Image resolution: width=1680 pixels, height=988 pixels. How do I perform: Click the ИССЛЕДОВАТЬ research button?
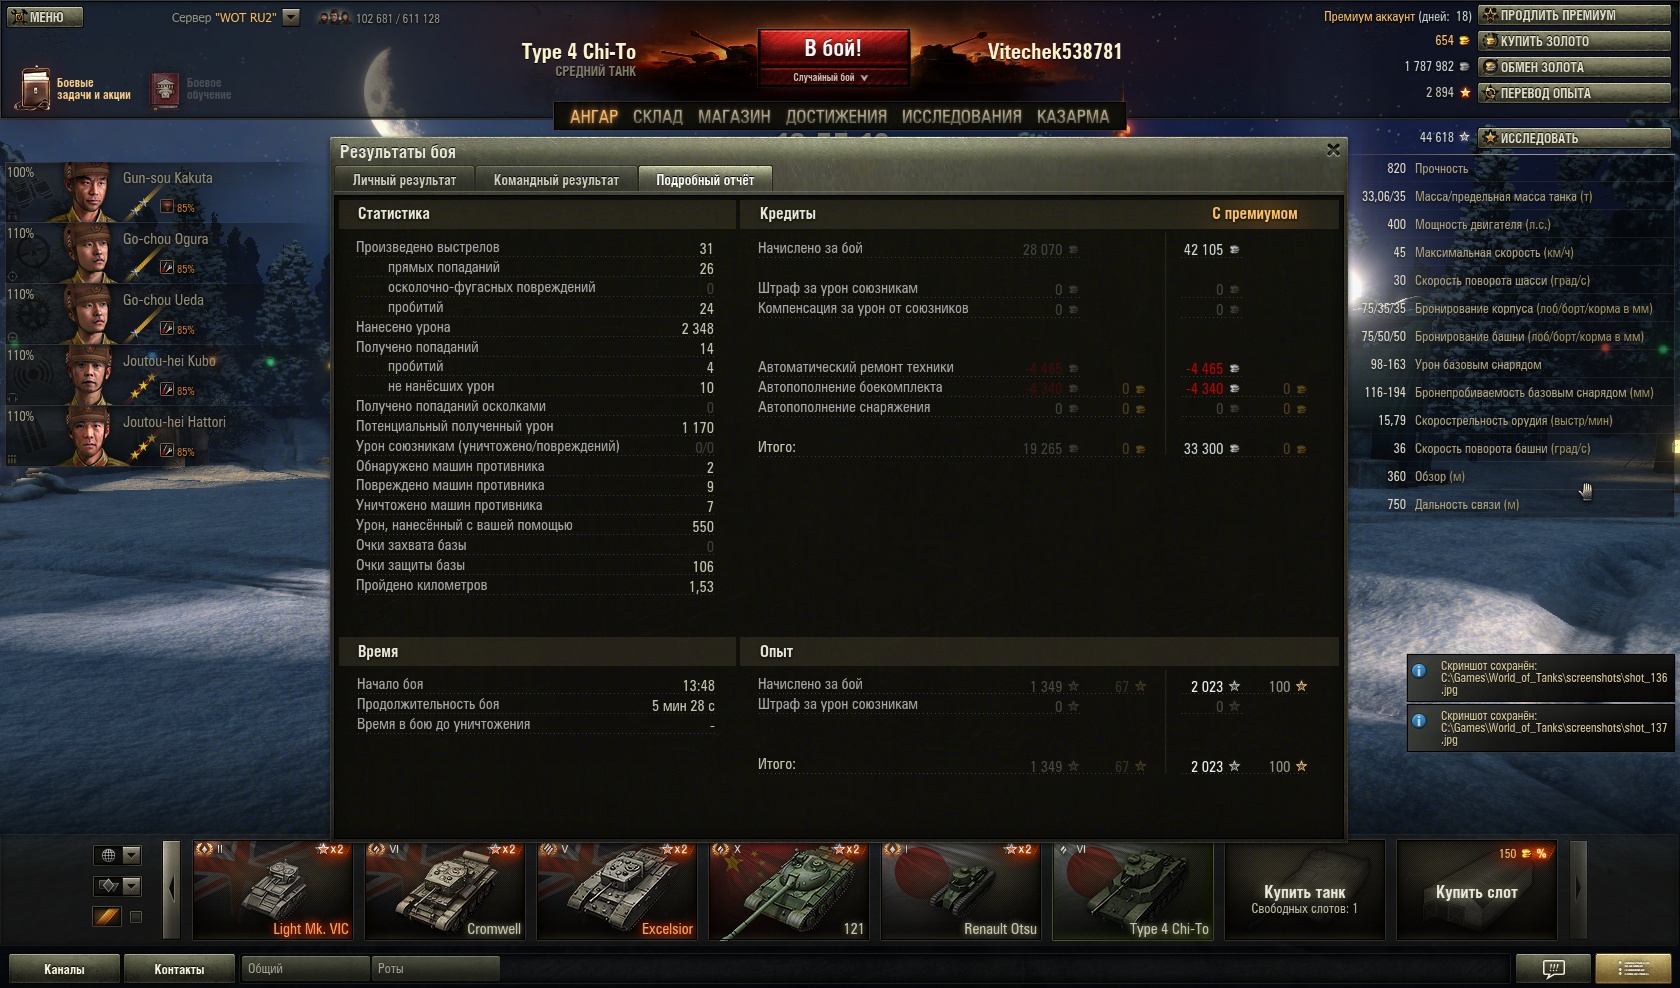point(1574,138)
